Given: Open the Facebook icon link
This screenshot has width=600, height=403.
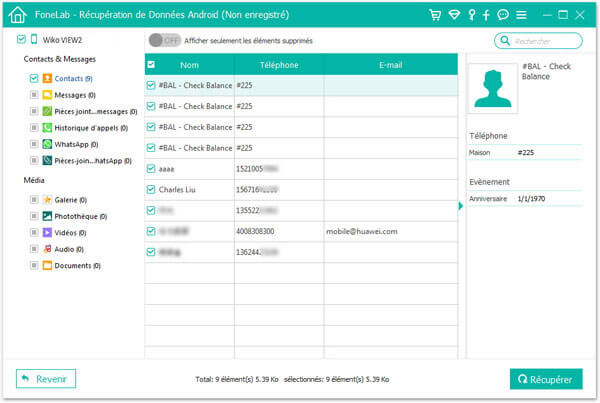Looking at the screenshot, I should (x=486, y=15).
